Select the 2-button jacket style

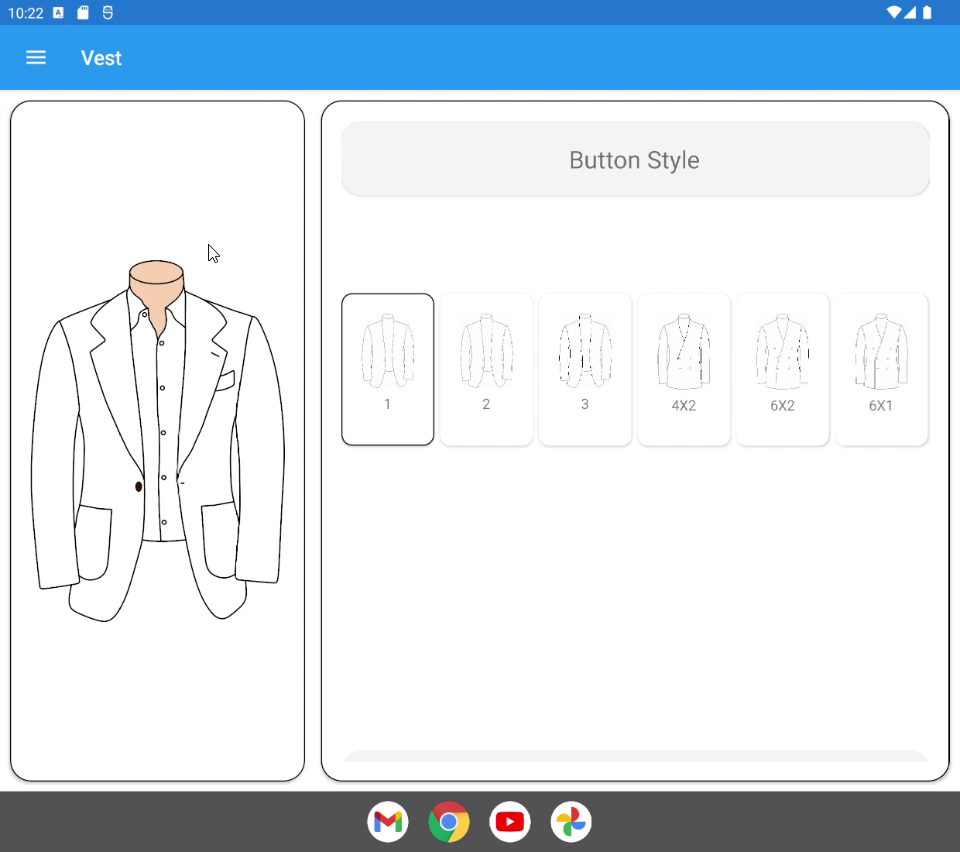(x=486, y=368)
